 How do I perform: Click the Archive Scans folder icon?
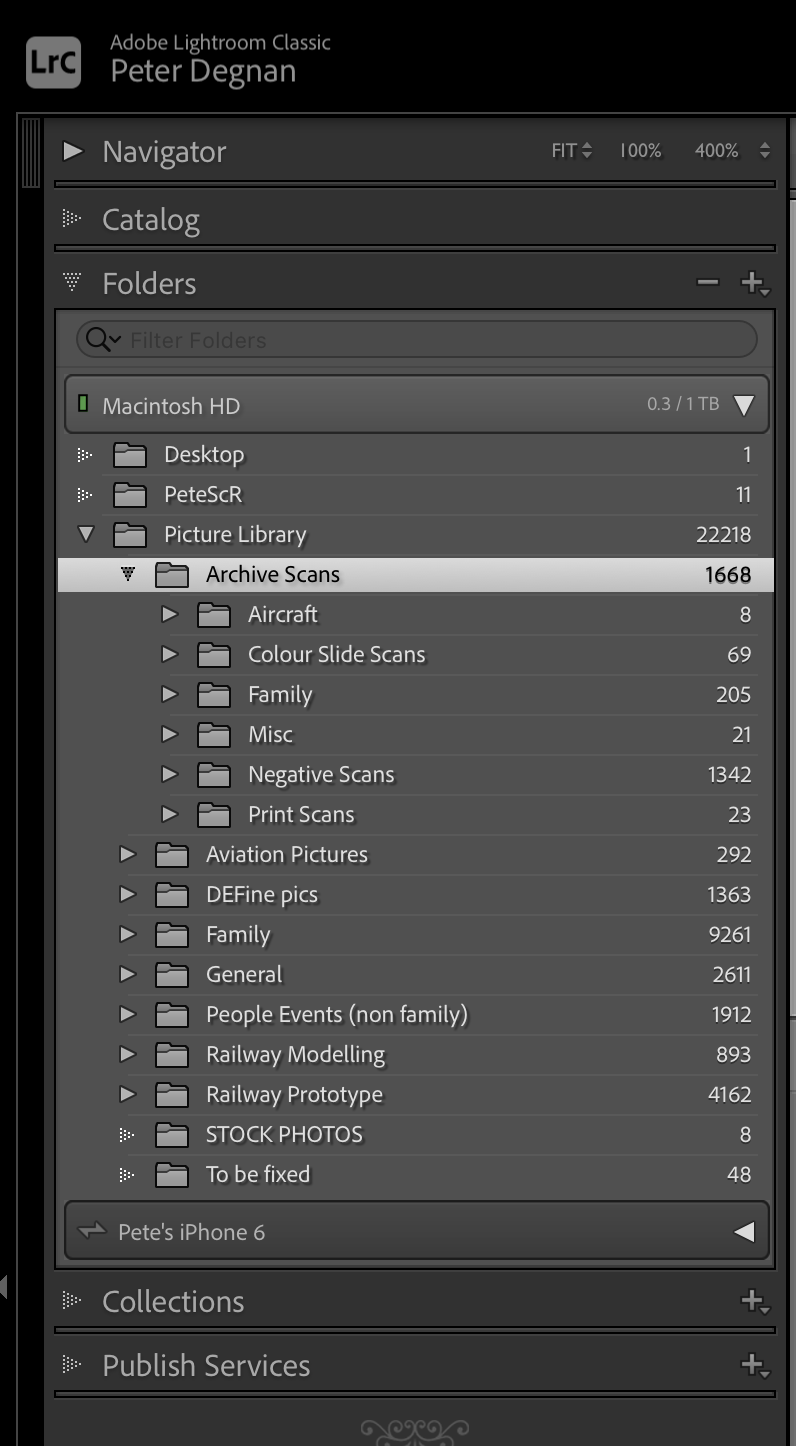[x=172, y=574]
